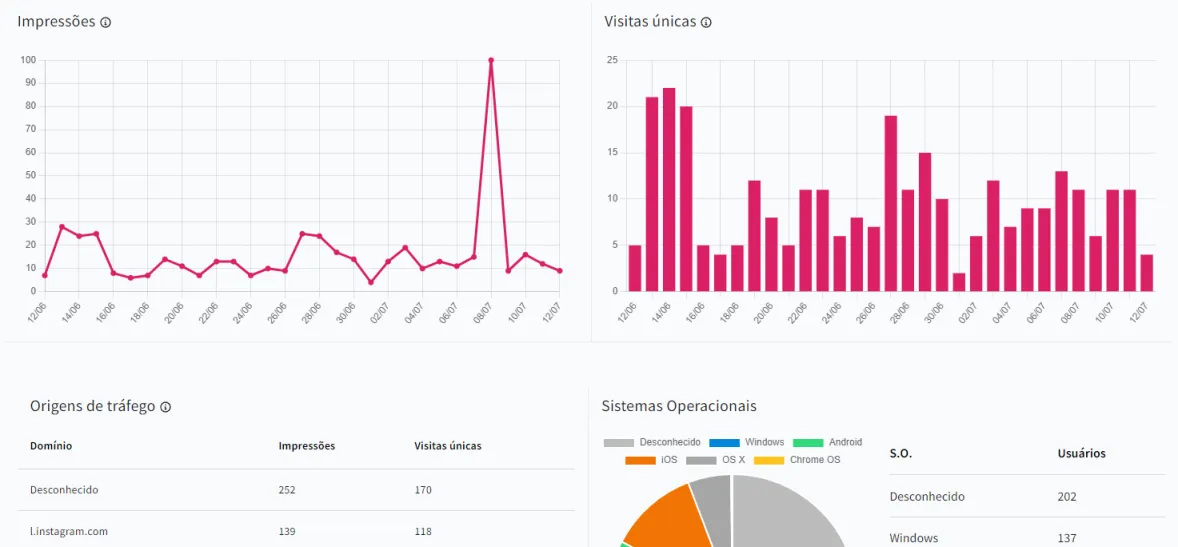Toggle Android series in the pie chart legend

tap(827, 443)
